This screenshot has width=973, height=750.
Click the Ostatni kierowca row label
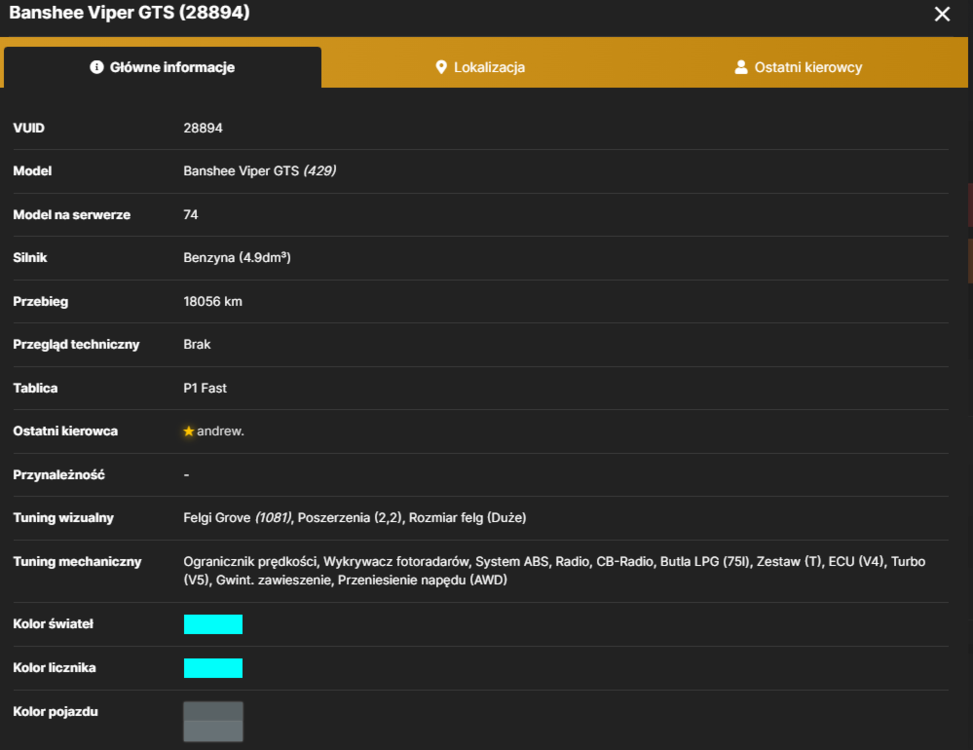coord(65,431)
